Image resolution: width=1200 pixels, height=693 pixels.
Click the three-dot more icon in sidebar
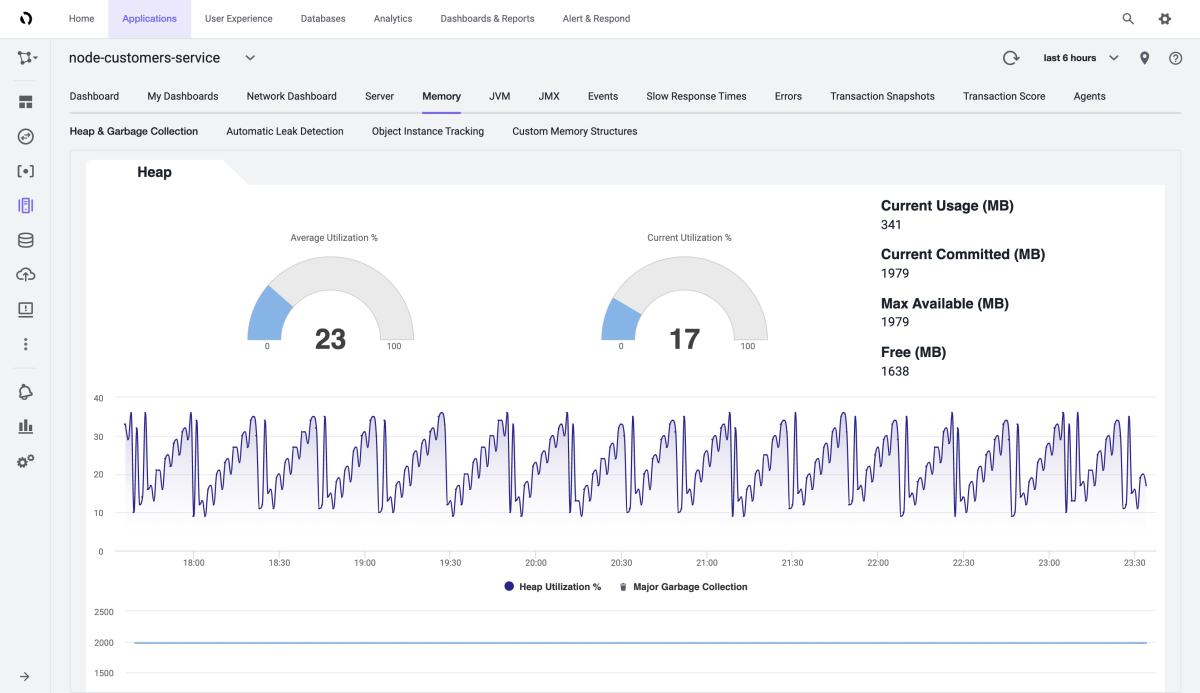pyautogui.click(x=26, y=344)
